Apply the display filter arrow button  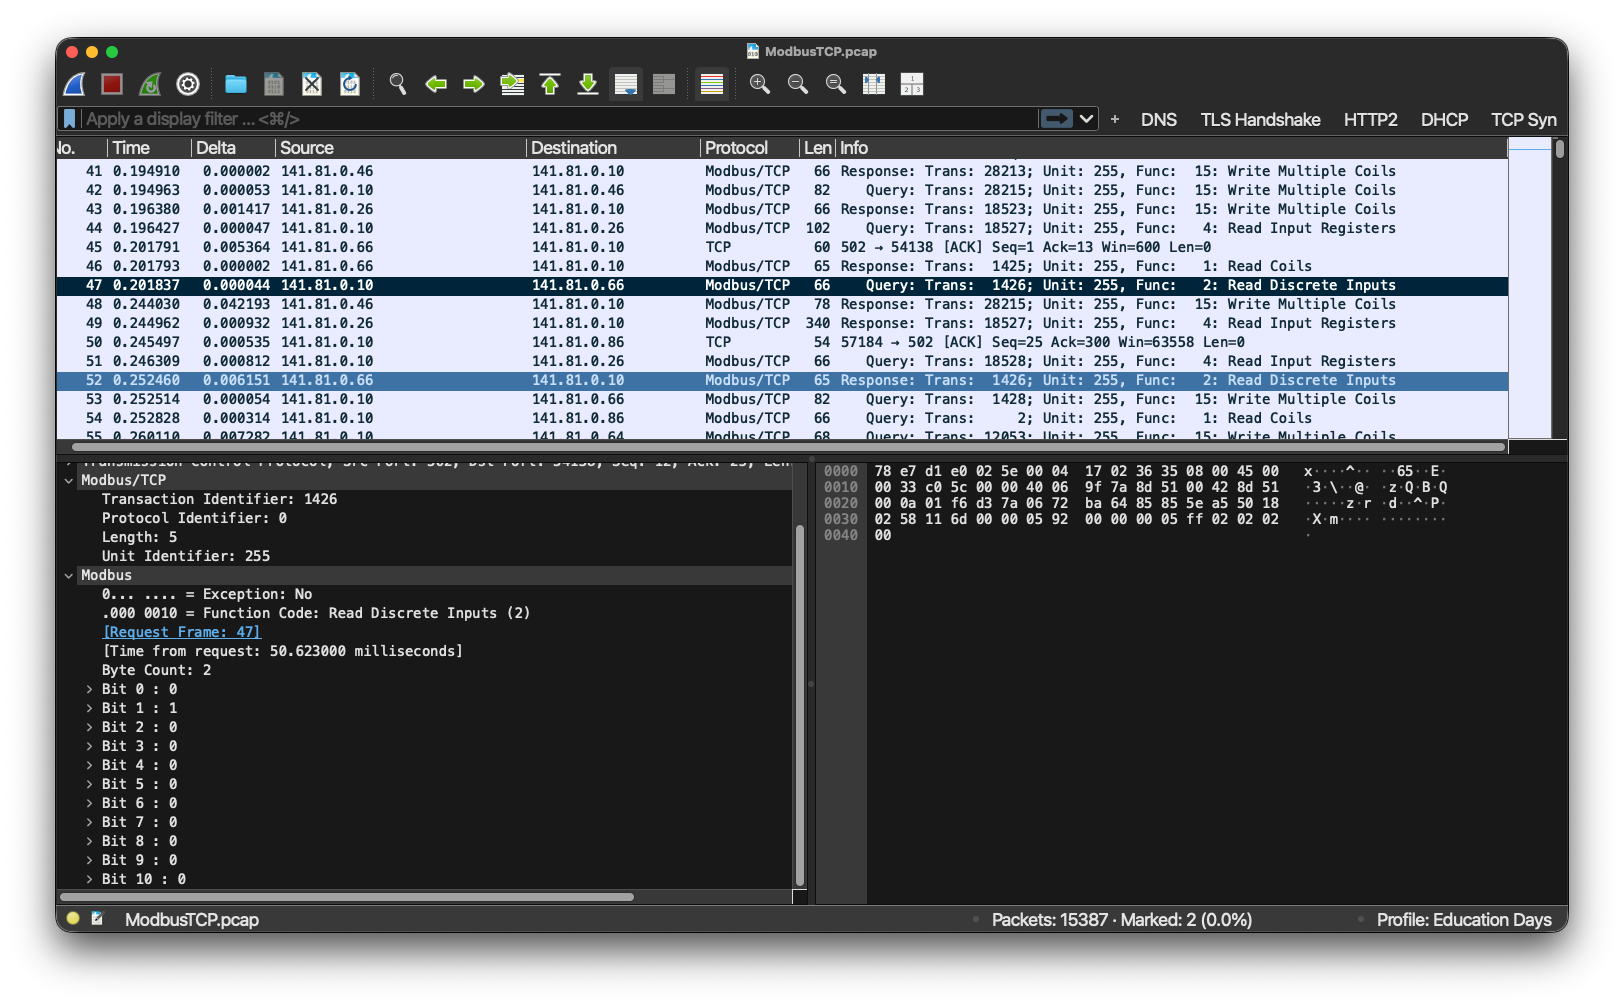1057,119
